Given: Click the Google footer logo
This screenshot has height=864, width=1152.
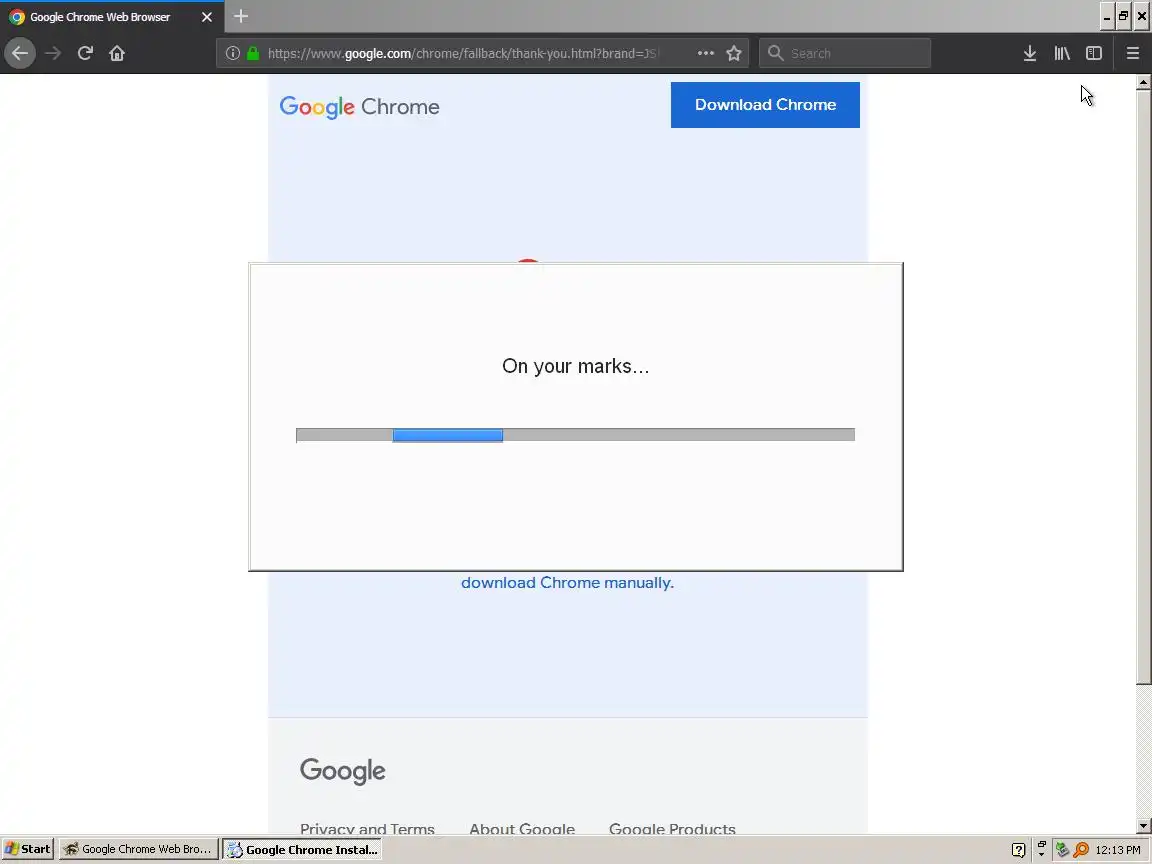Looking at the screenshot, I should click(x=342, y=771).
